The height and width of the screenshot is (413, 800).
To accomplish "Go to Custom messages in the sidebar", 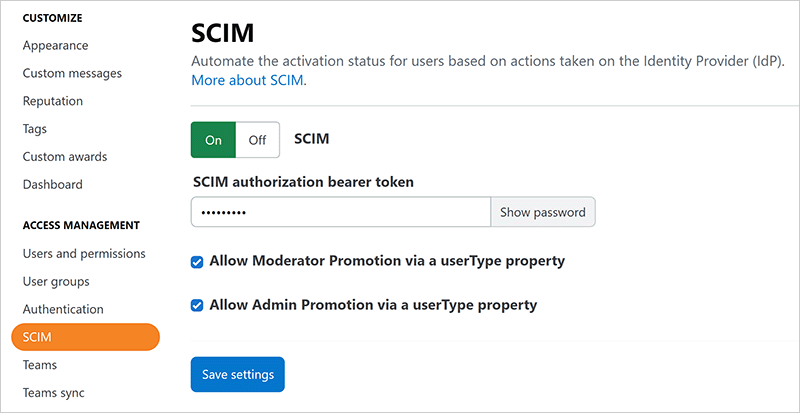I will (72, 74).
